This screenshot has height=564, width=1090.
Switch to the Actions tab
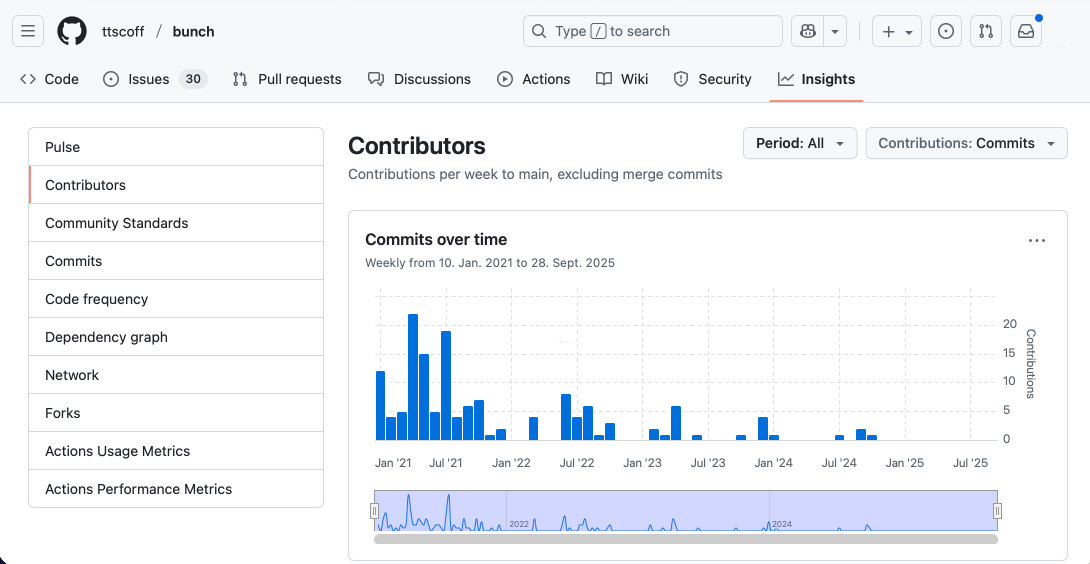coord(534,79)
